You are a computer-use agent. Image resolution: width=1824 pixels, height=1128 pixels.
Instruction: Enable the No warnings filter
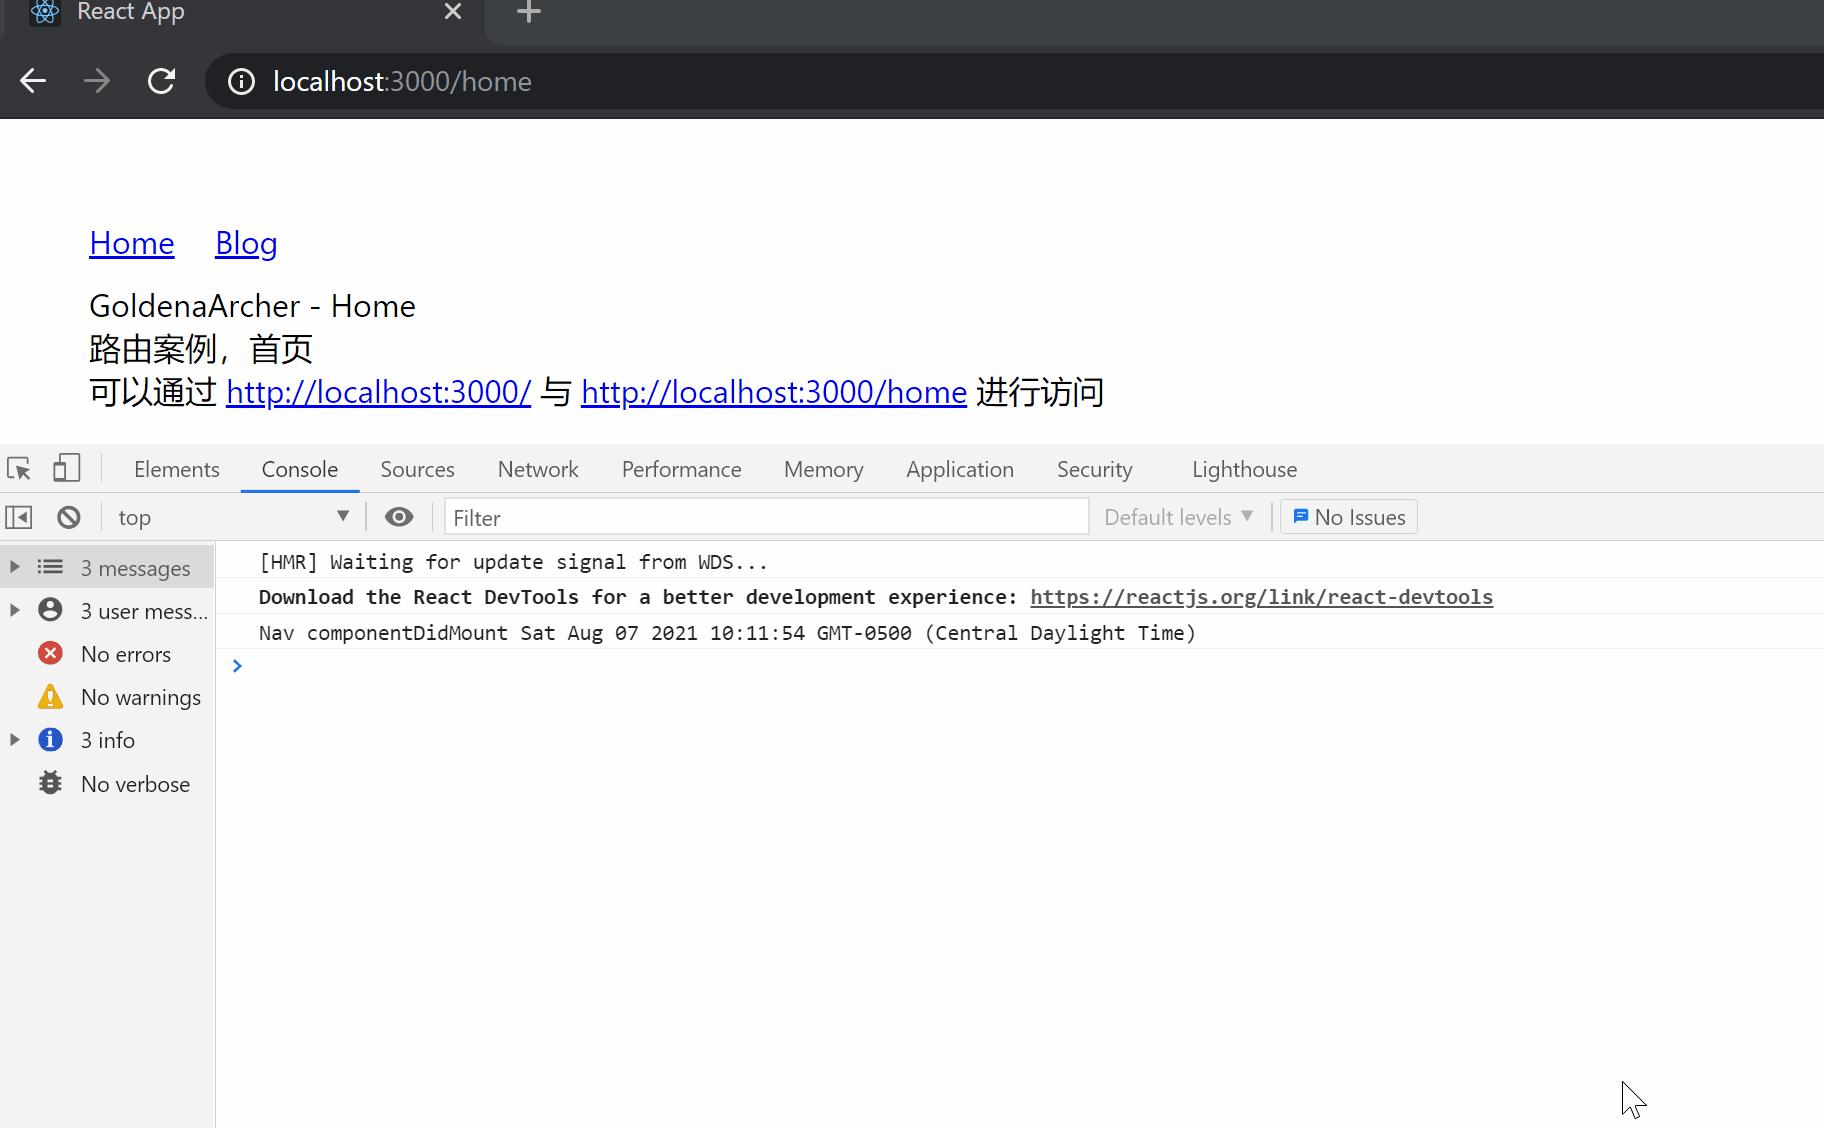tap(140, 697)
